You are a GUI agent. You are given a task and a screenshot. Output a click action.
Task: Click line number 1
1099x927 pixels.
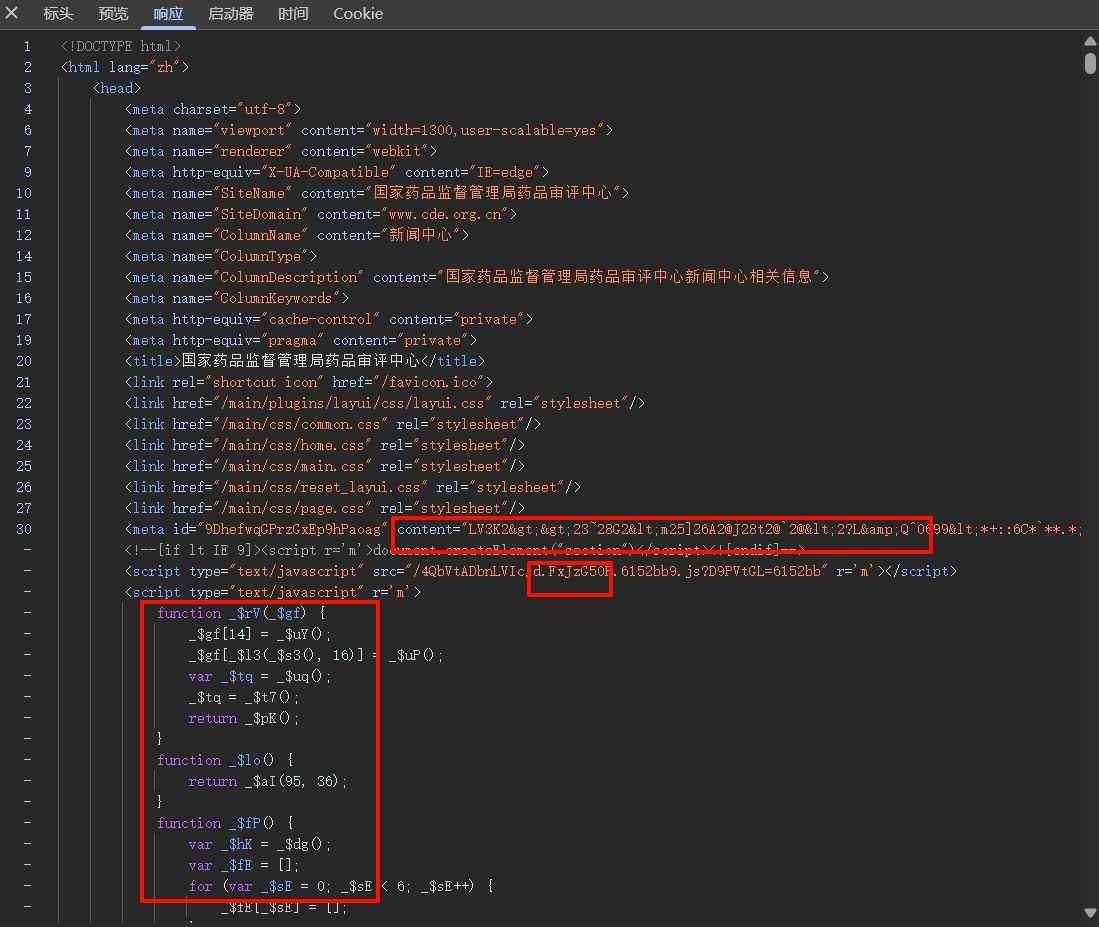(27, 46)
